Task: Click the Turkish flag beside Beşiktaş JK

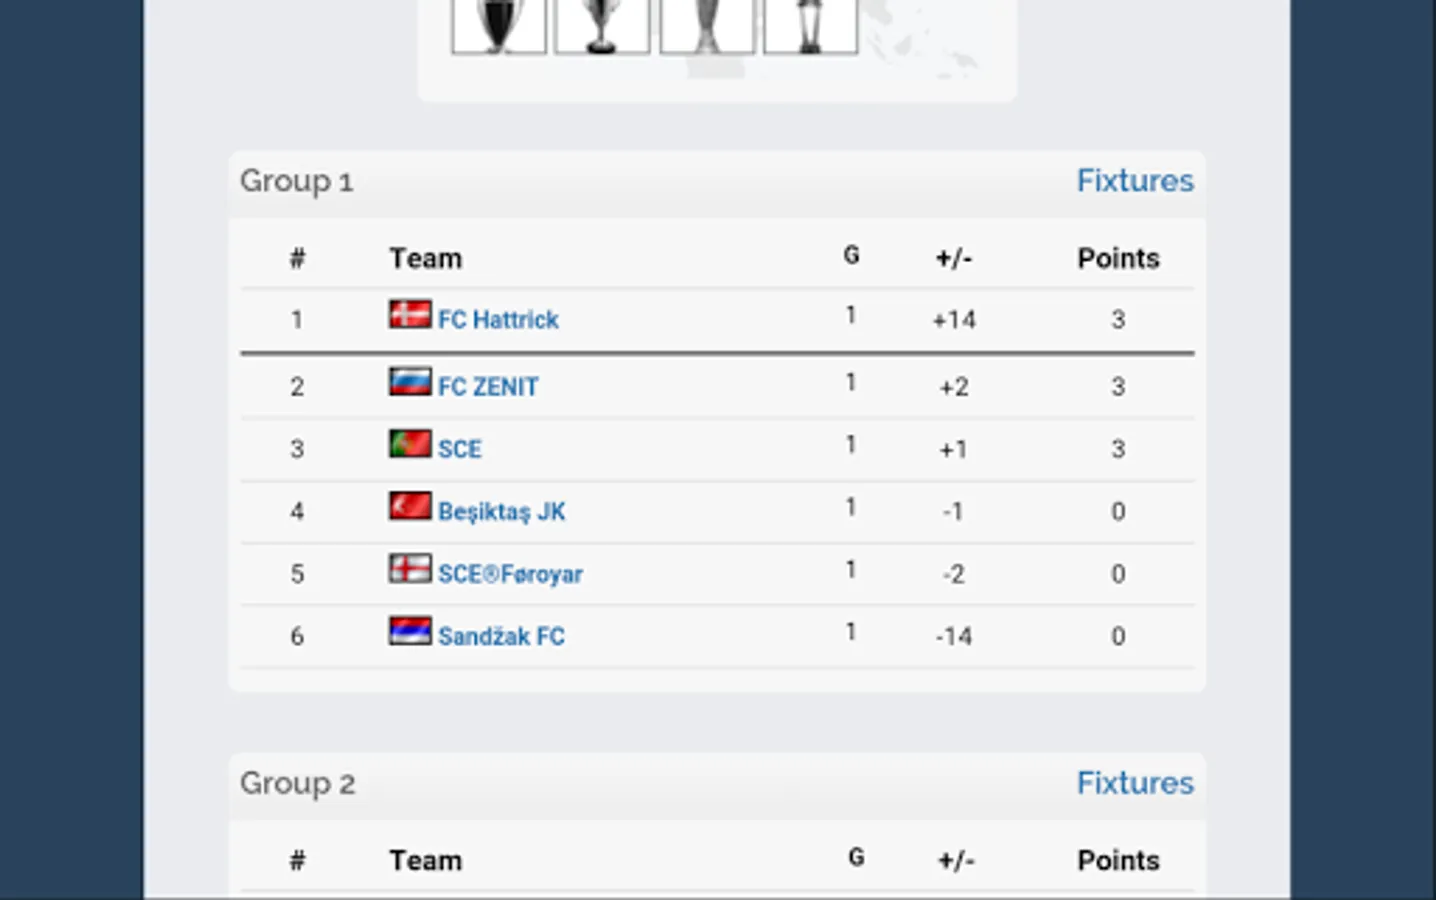Action: 410,507
